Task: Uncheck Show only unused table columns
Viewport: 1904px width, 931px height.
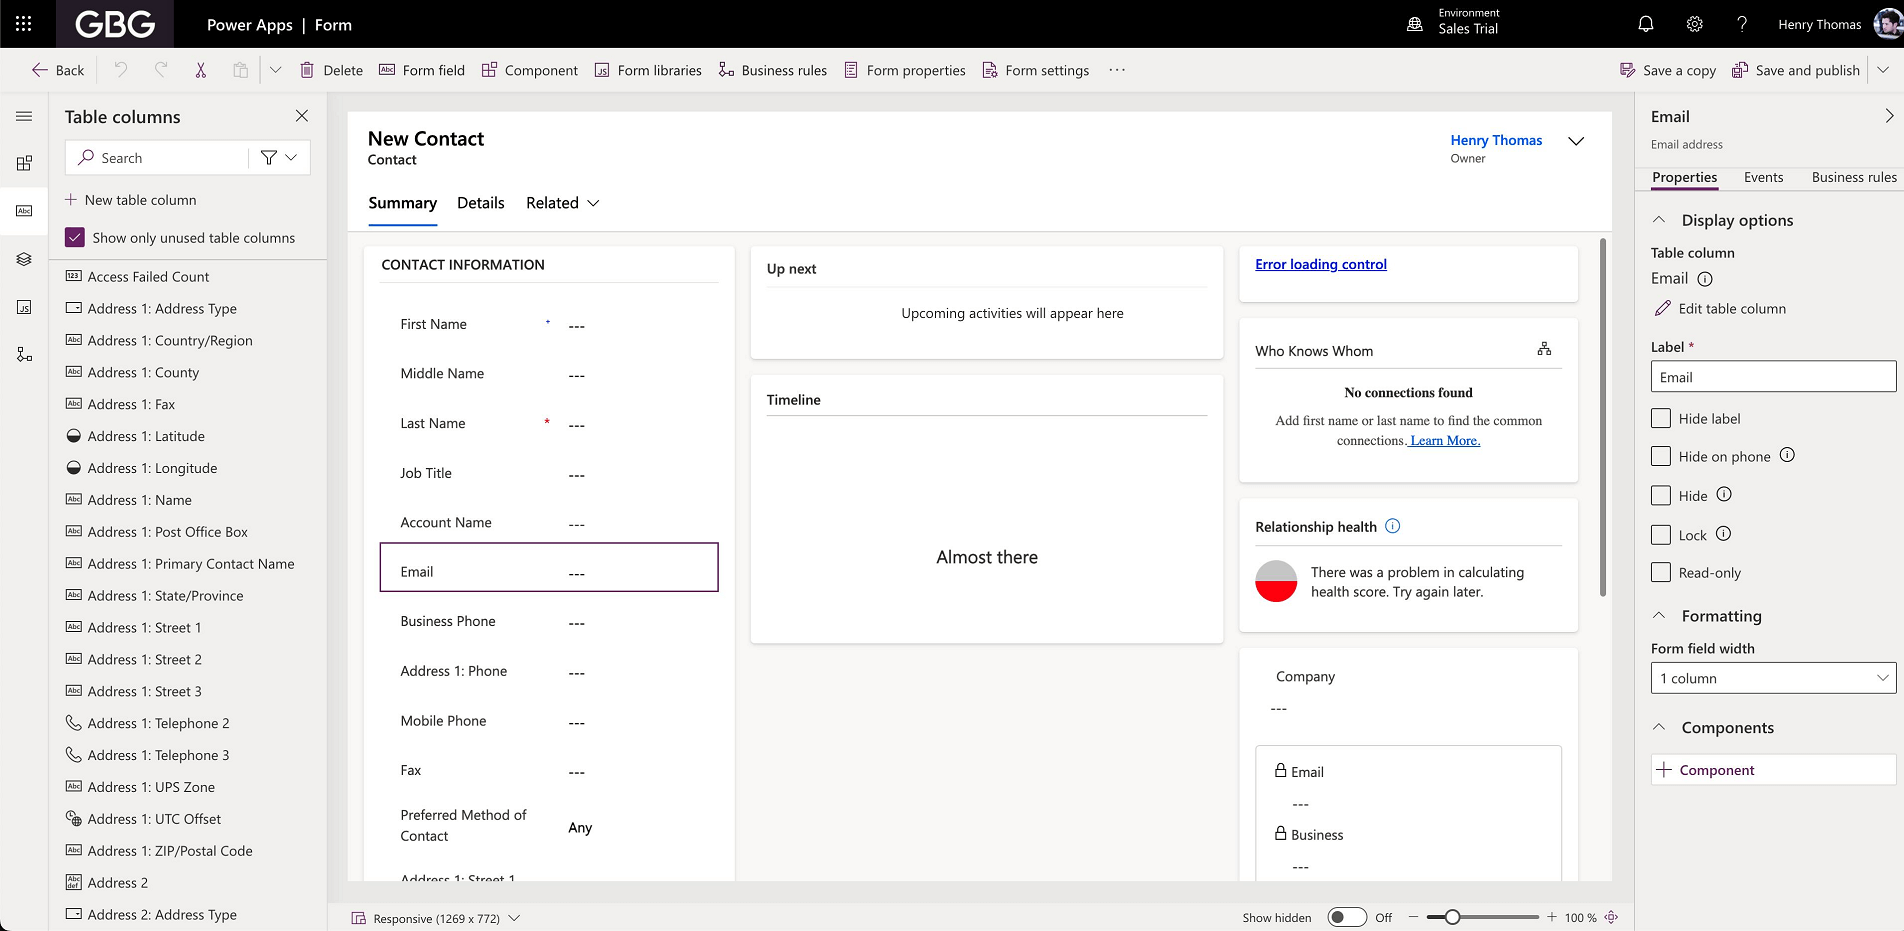Action: pos(74,237)
